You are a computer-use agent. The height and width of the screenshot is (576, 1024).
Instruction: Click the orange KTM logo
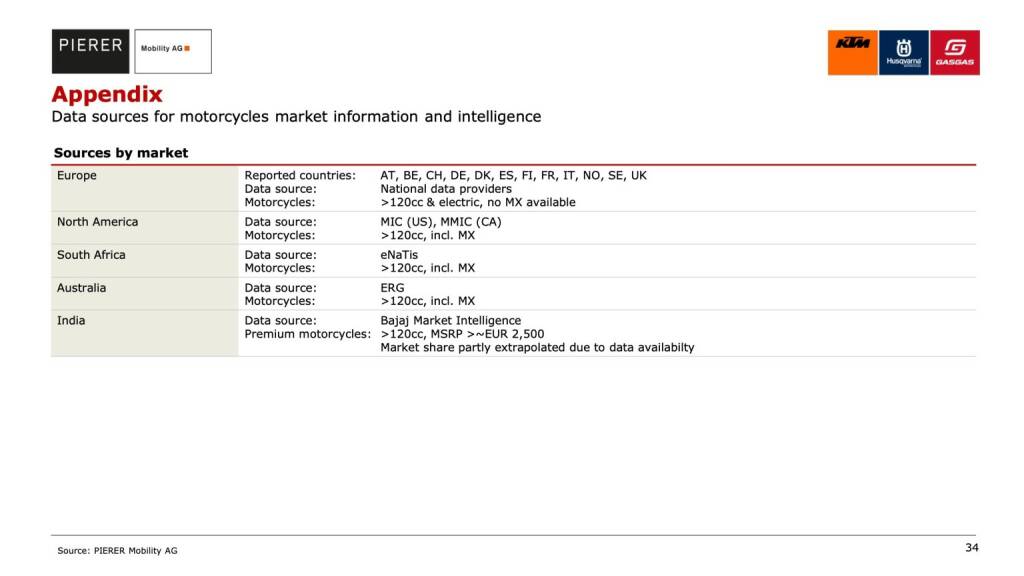click(852, 52)
